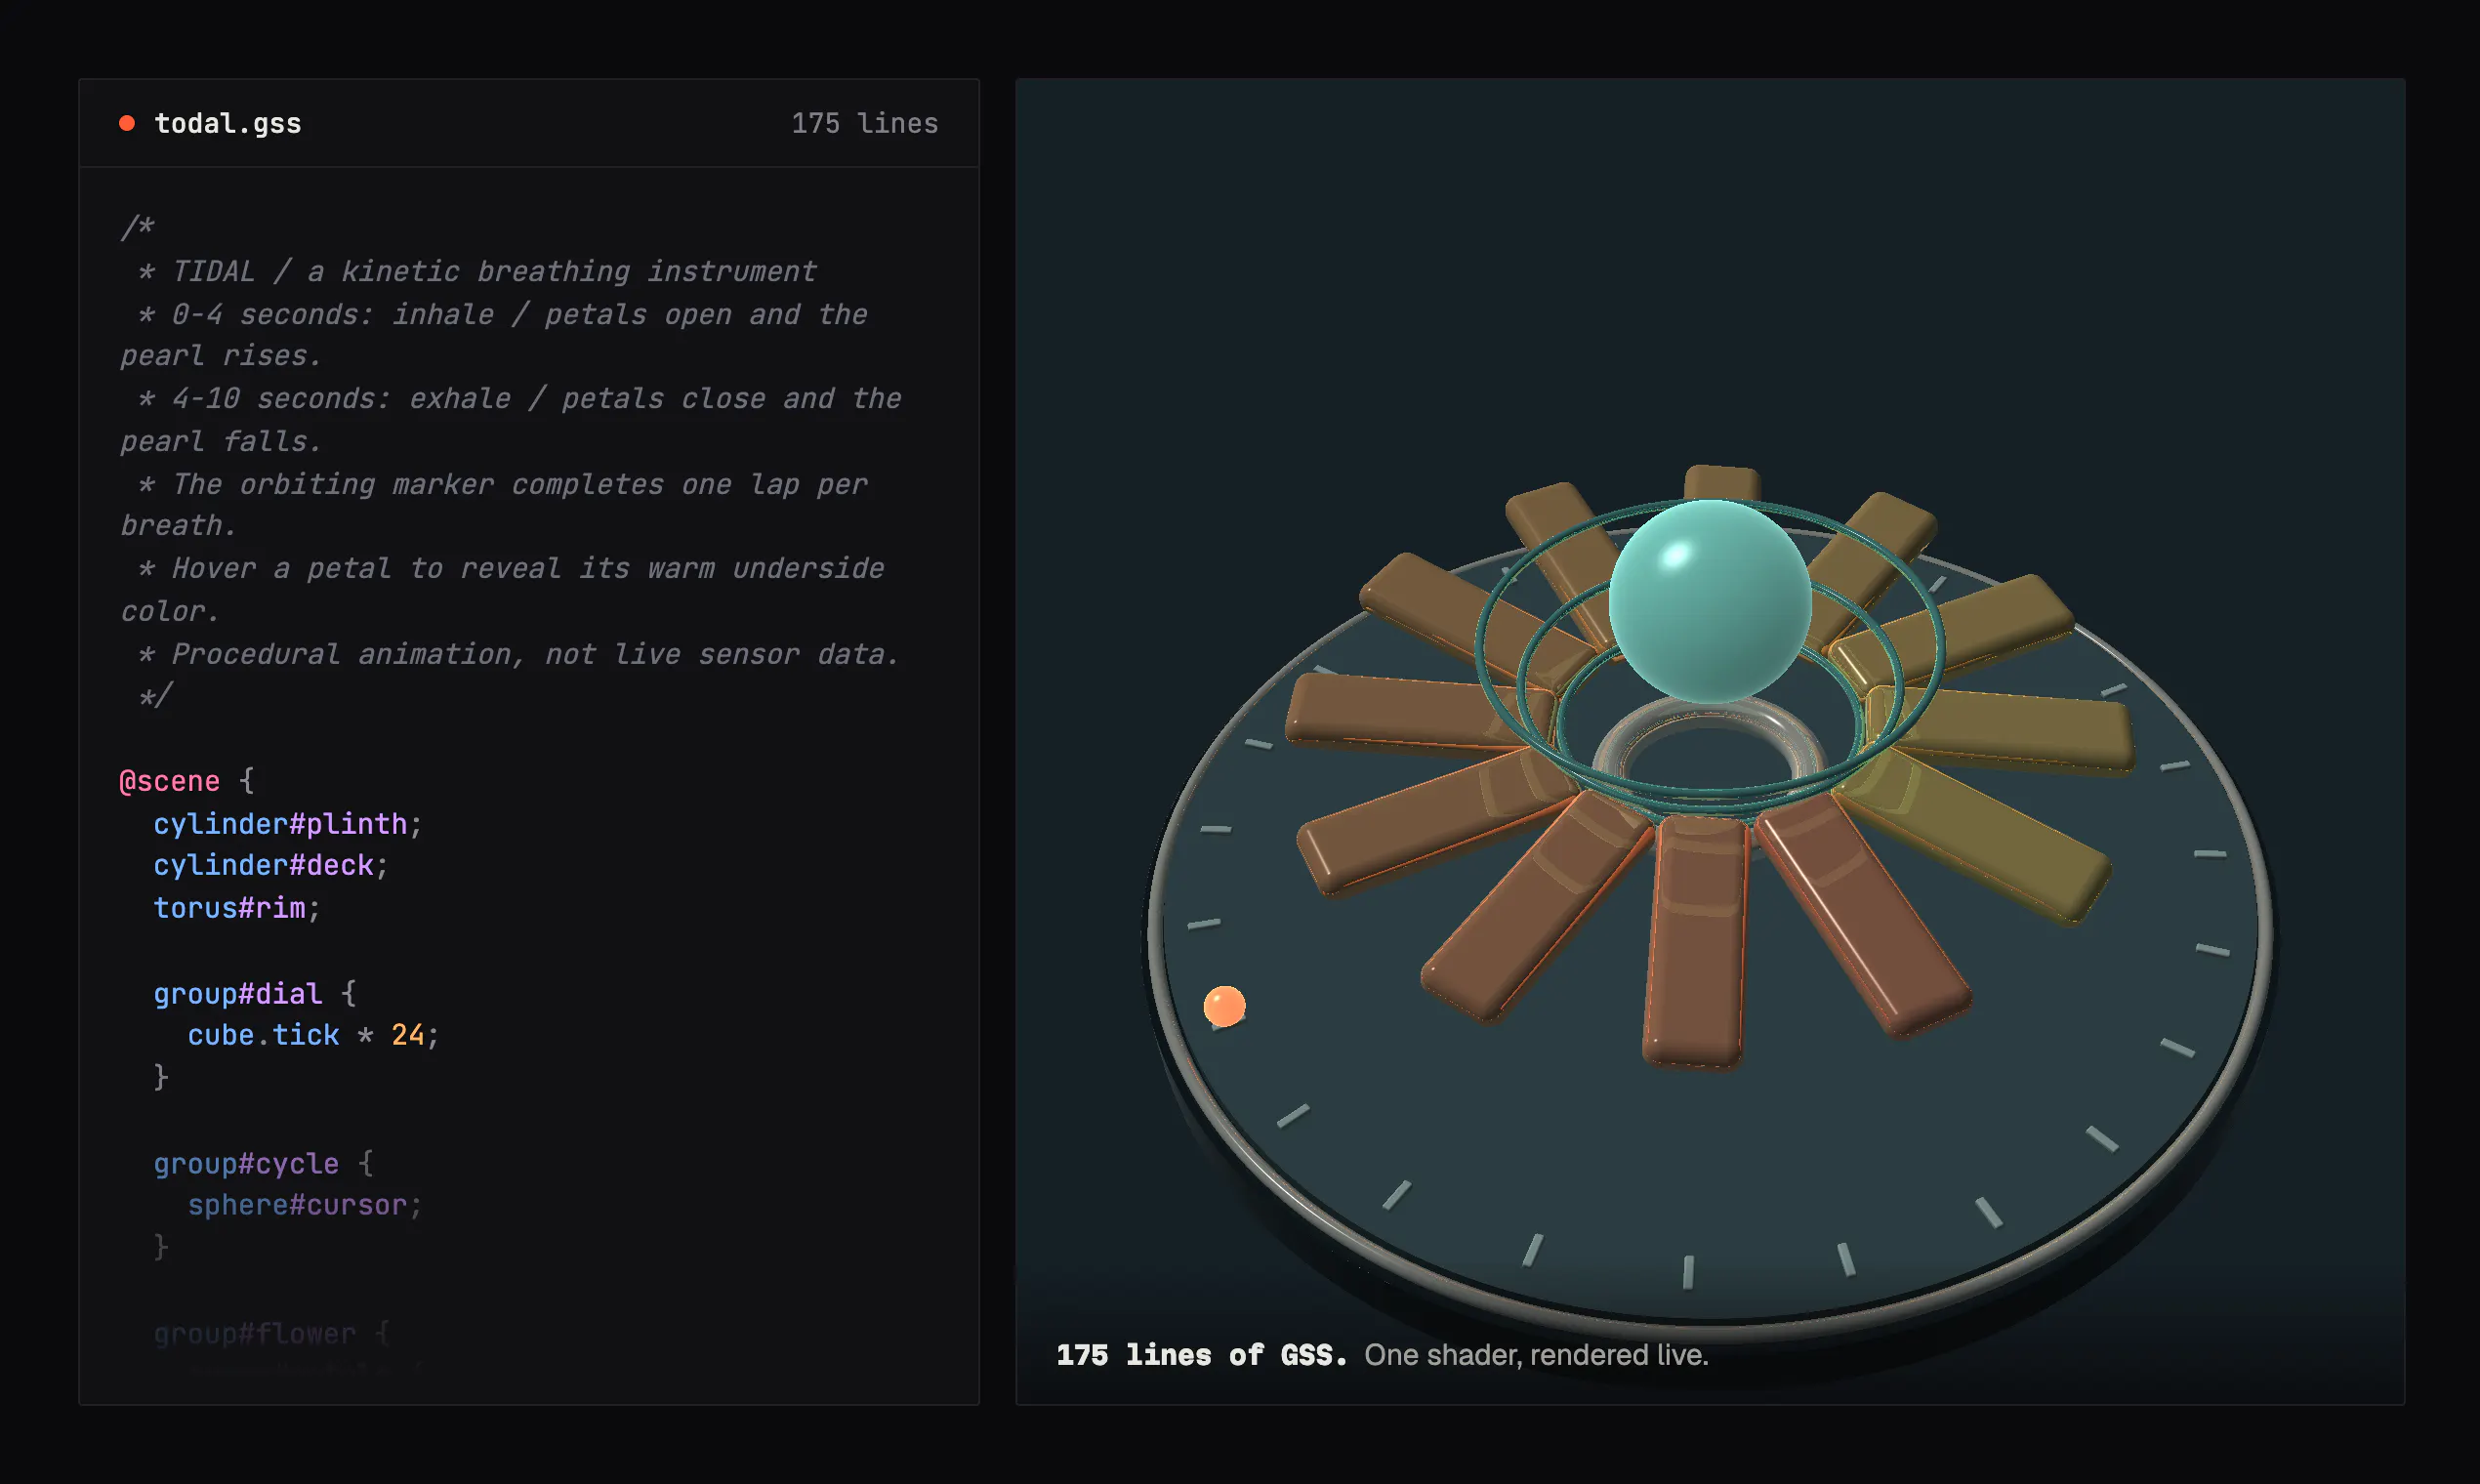The height and width of the screenshot is (1484, 2480).
Task: Select the cylinder#deck code line
Action: click(270, 865)
